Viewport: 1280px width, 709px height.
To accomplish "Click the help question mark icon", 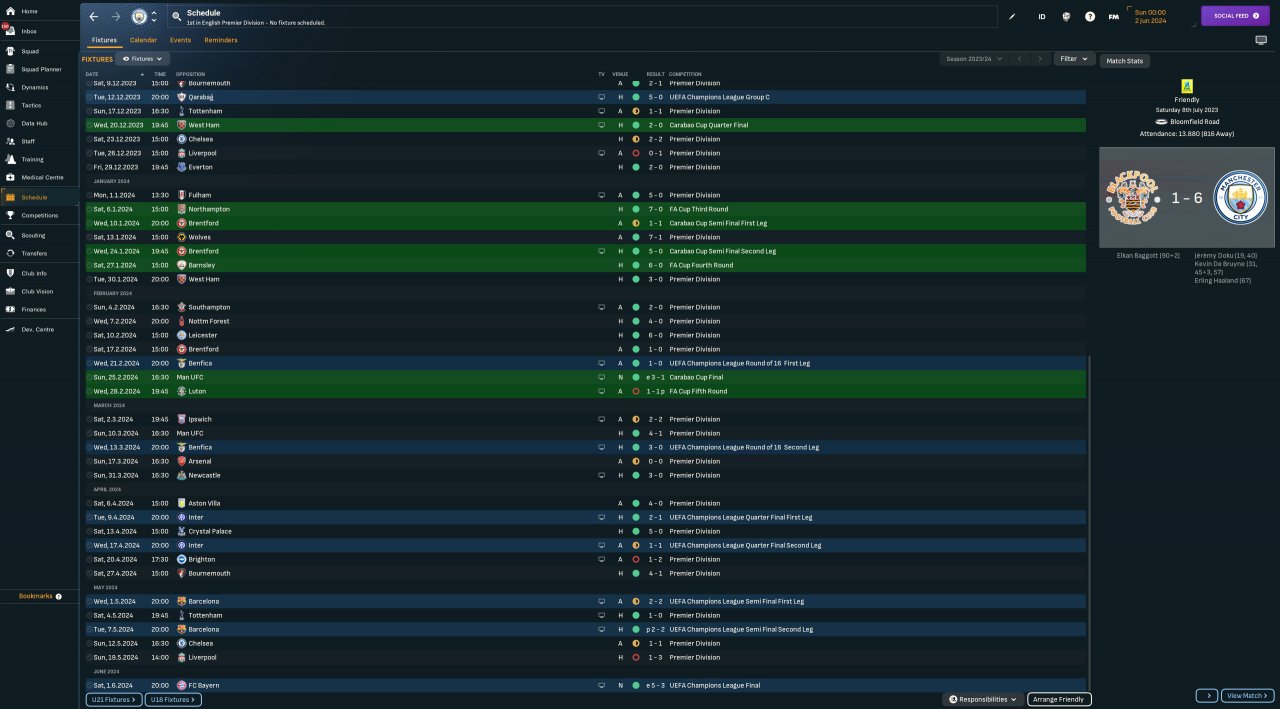I will coord(1090,17).
